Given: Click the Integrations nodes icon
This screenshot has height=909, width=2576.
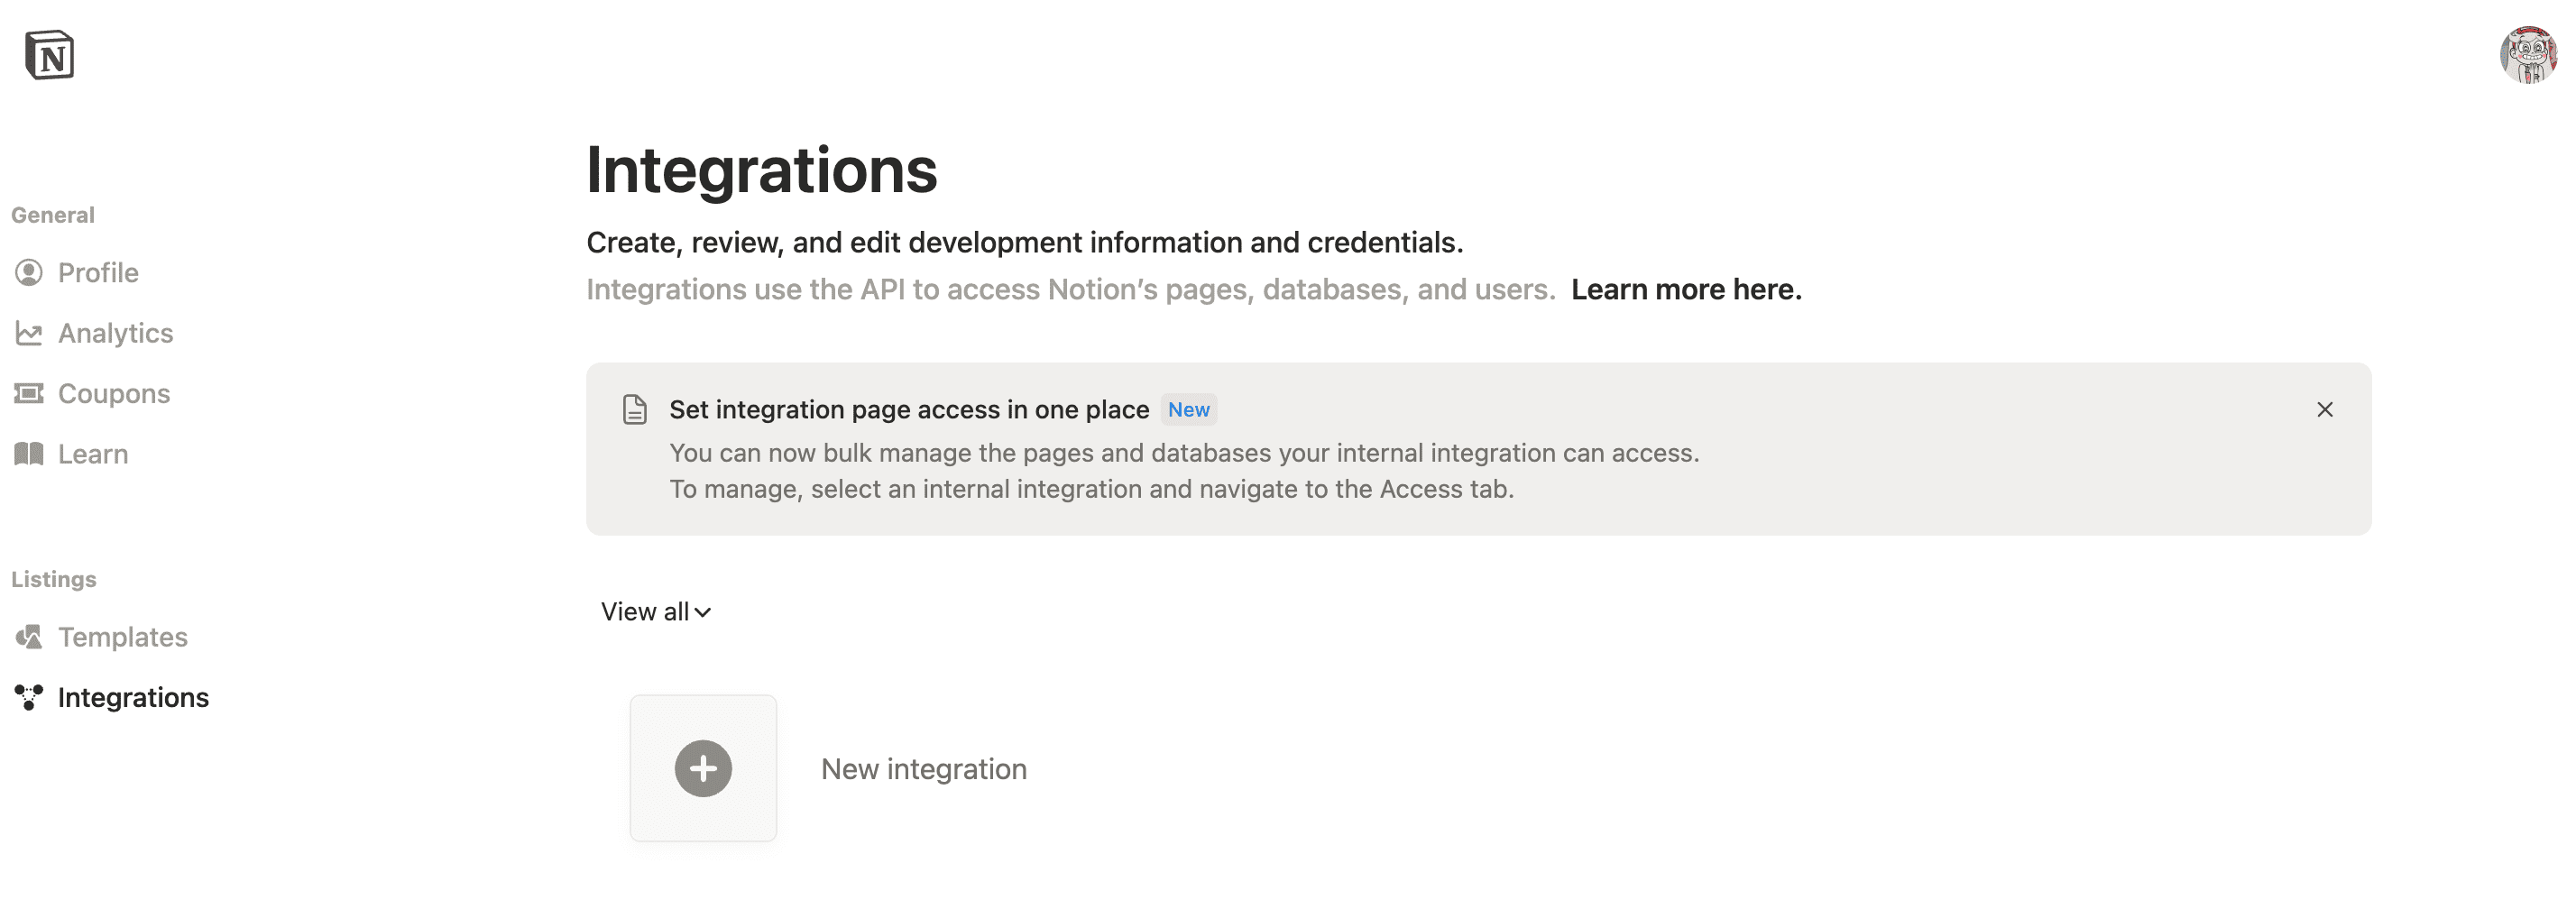Looking at the screenshot, I should click(x=29, y=697).
